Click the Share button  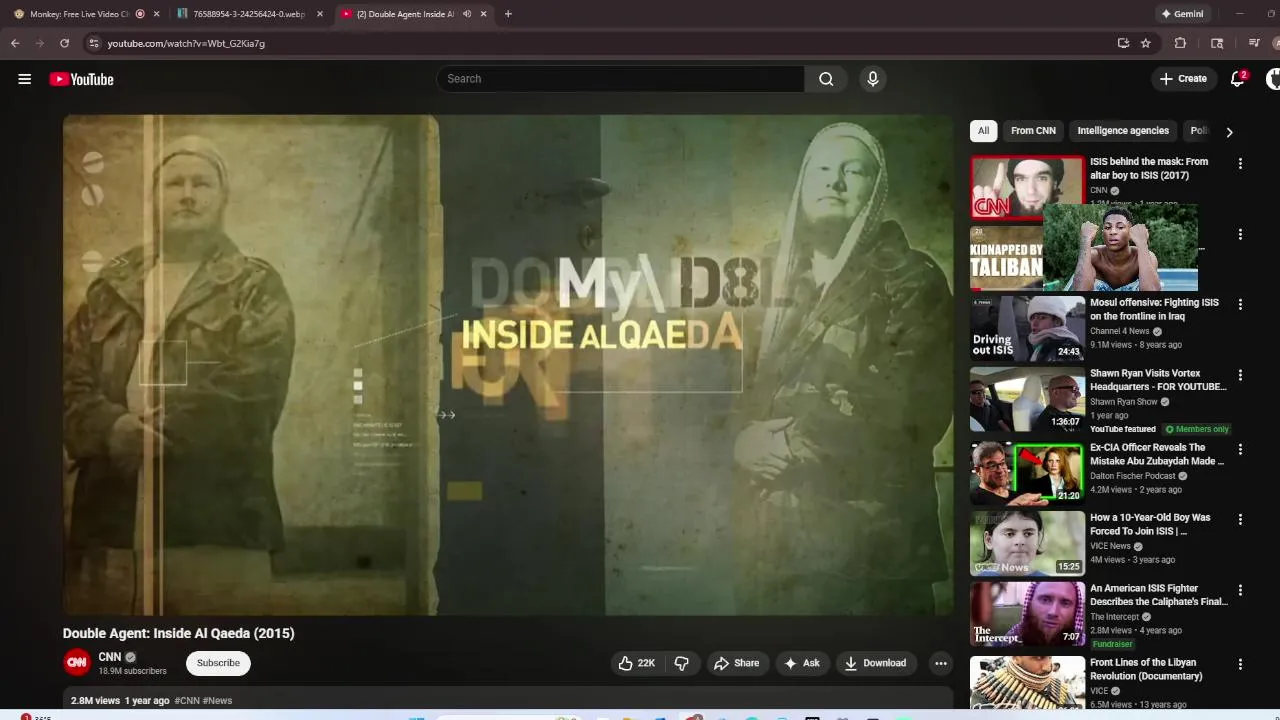736,663
